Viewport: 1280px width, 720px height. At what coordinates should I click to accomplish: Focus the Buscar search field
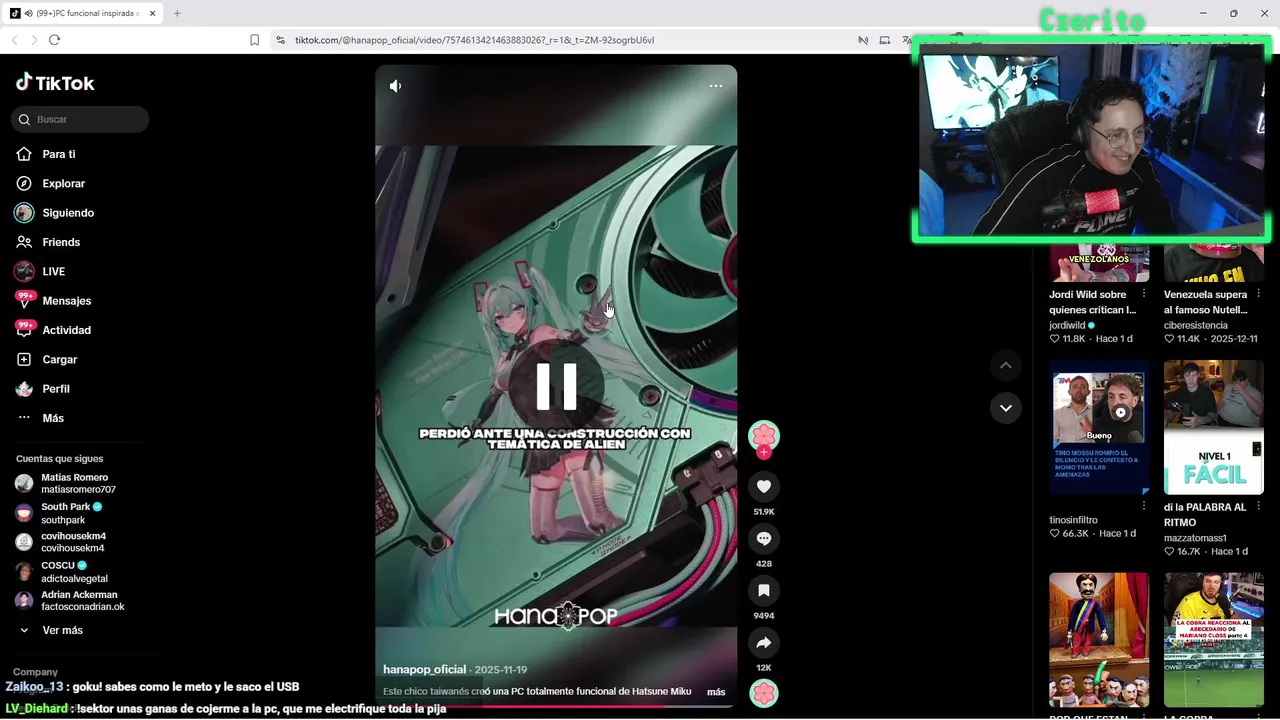pos(80,119)
